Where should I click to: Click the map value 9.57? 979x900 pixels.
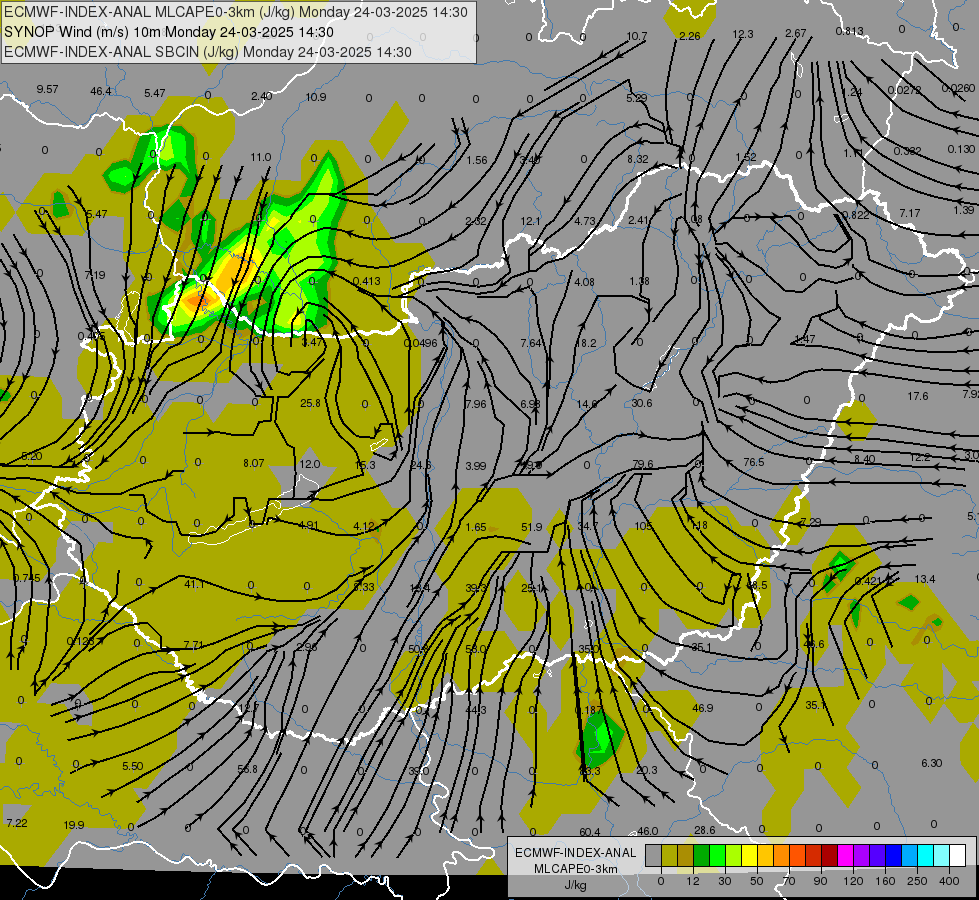(47, 89)
